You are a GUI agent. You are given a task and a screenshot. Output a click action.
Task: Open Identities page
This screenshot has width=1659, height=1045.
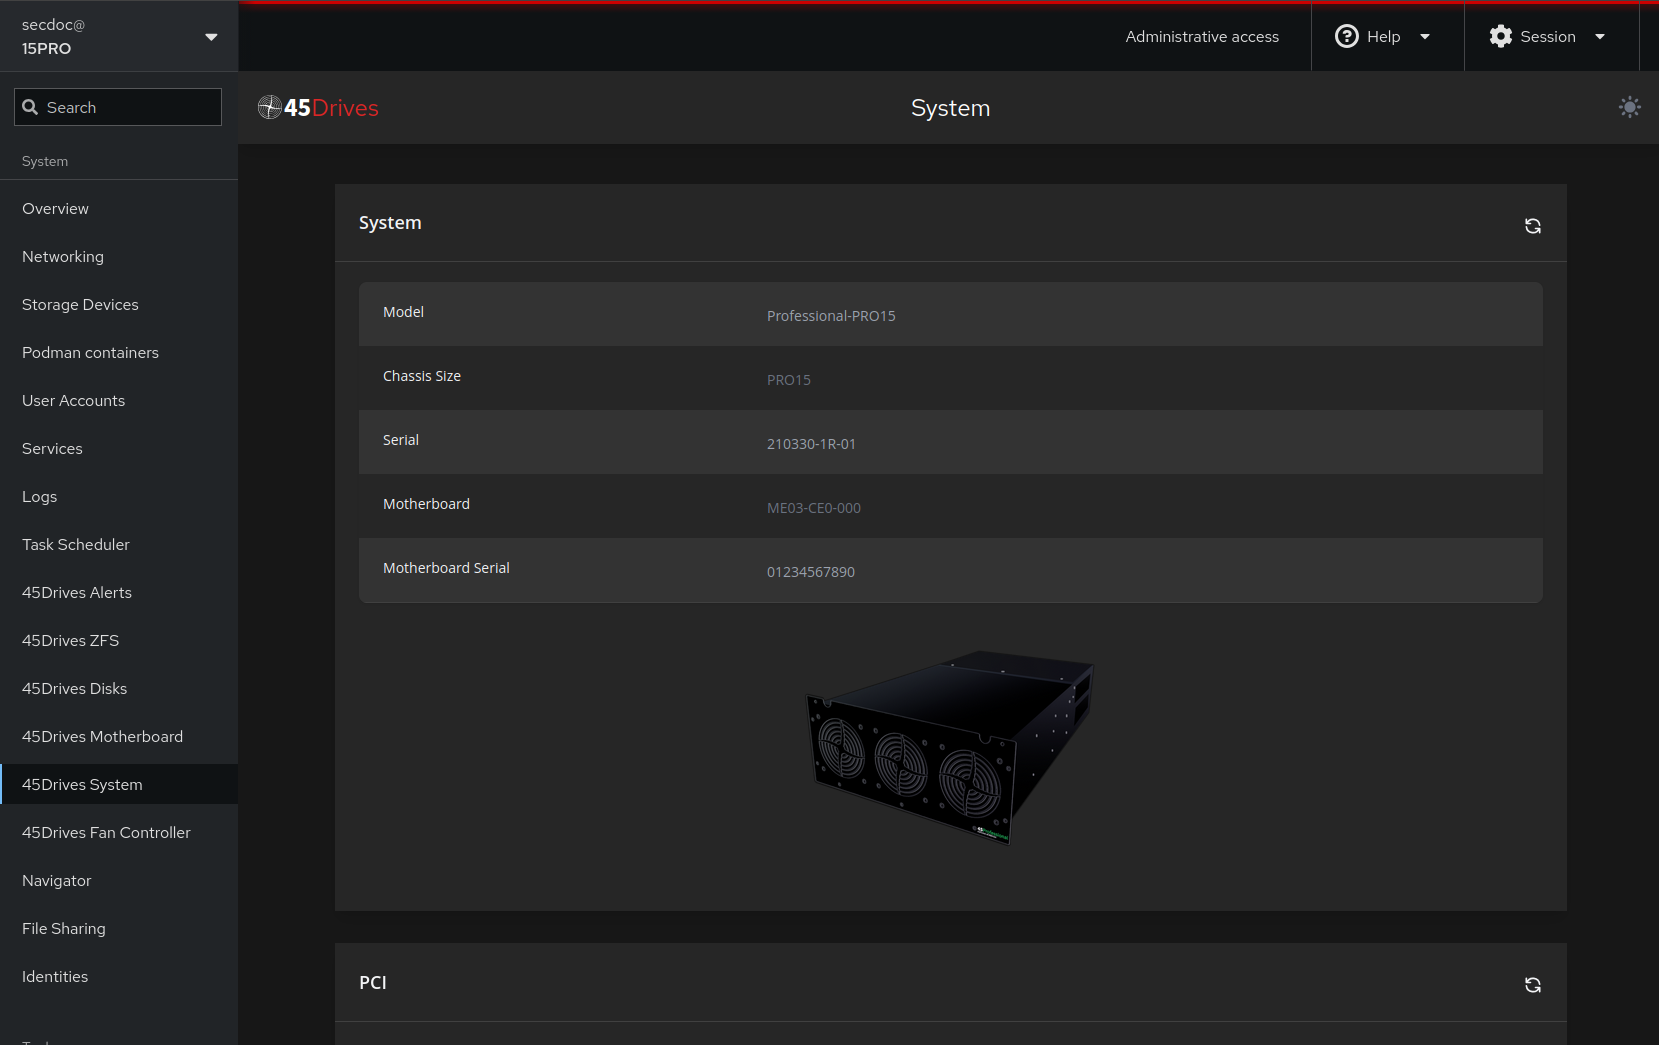(119, 976)
